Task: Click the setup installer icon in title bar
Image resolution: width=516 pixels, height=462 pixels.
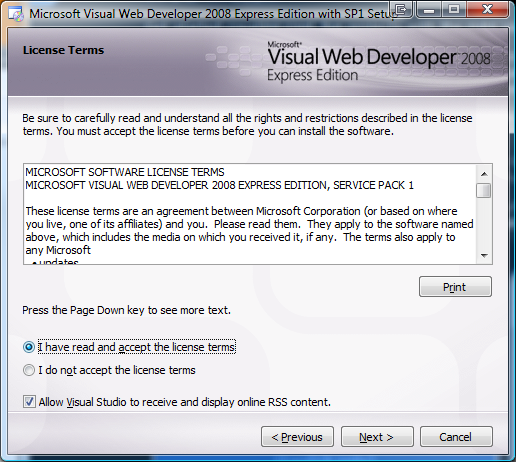Action: click(16, 14)
